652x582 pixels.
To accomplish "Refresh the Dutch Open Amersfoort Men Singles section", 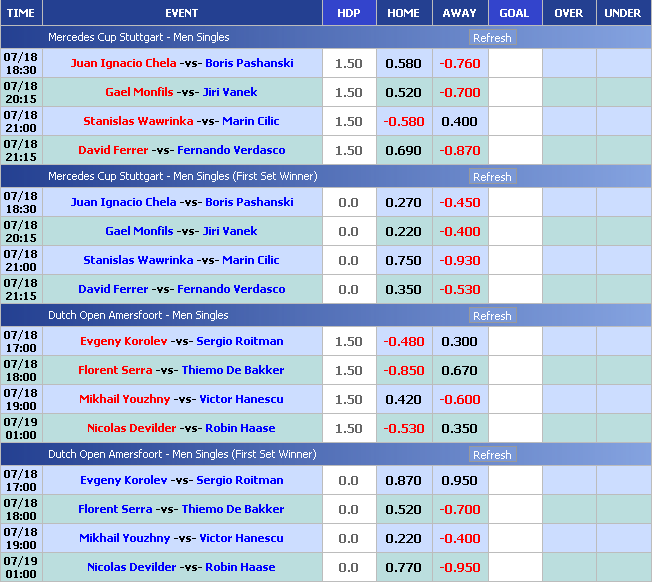I will coord(491,316).
